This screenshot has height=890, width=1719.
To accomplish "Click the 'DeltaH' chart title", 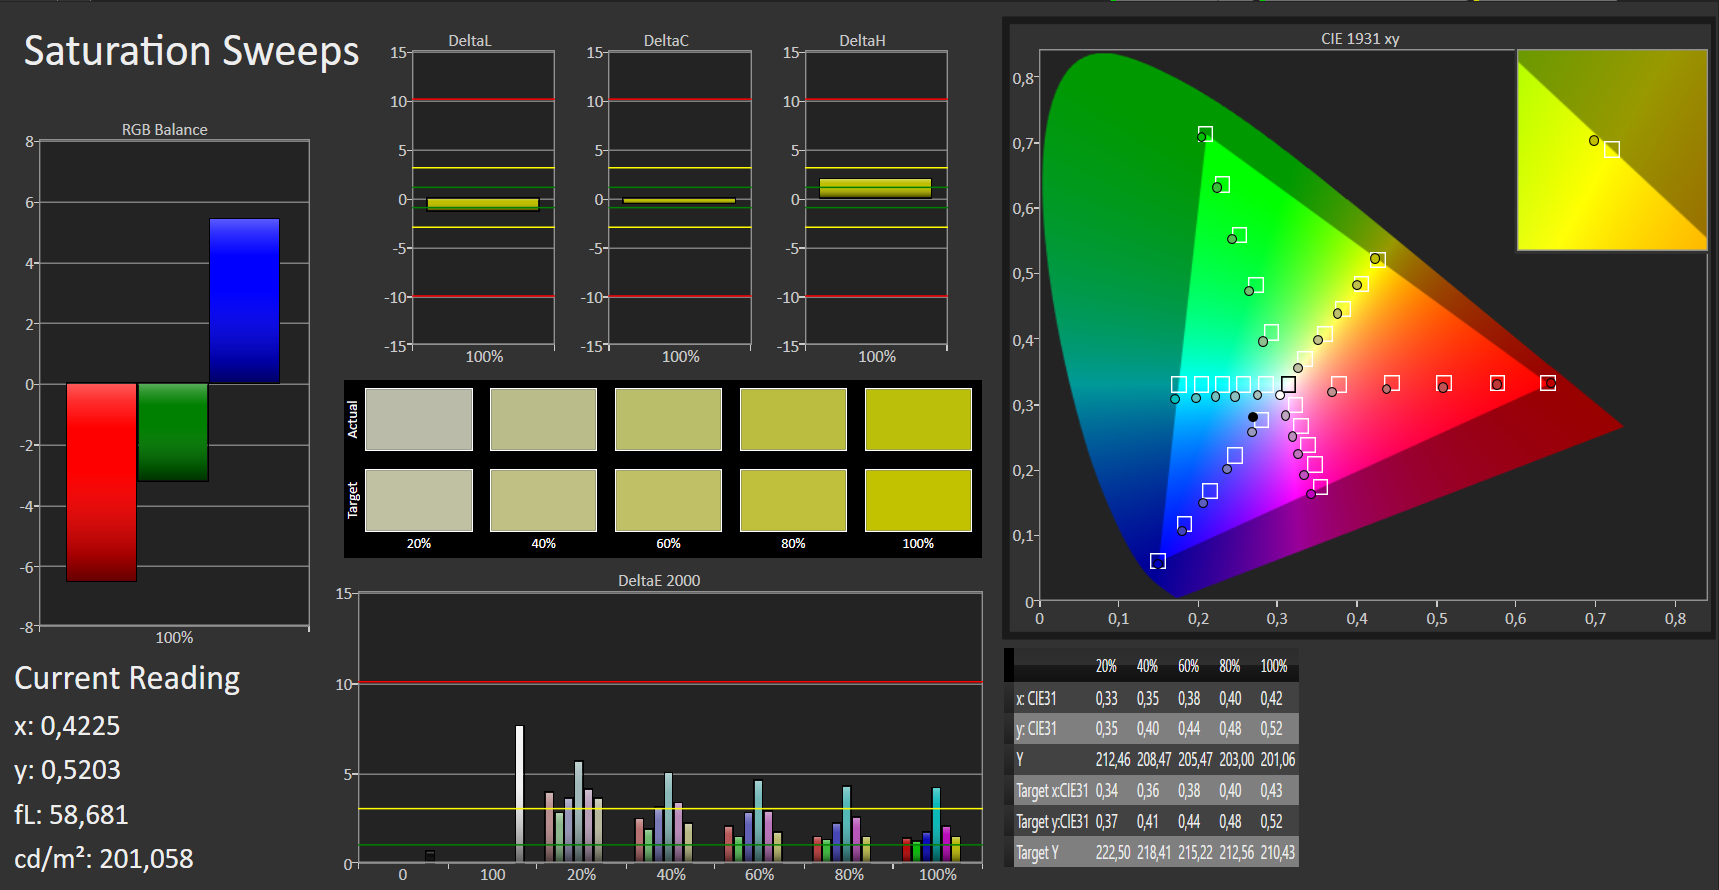I will tap(862, 41).
